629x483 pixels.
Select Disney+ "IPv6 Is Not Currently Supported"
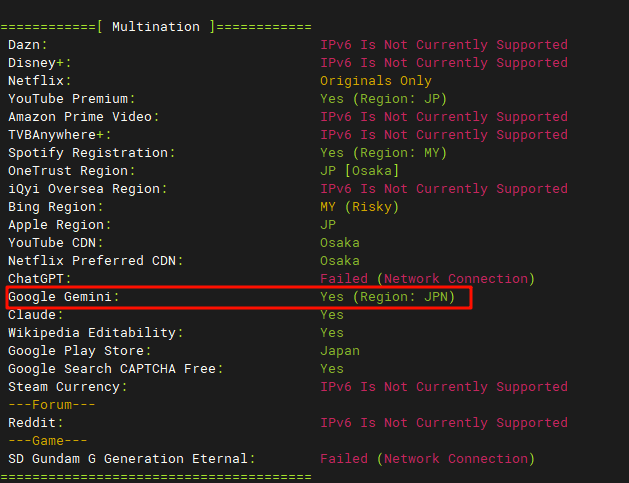444,63
